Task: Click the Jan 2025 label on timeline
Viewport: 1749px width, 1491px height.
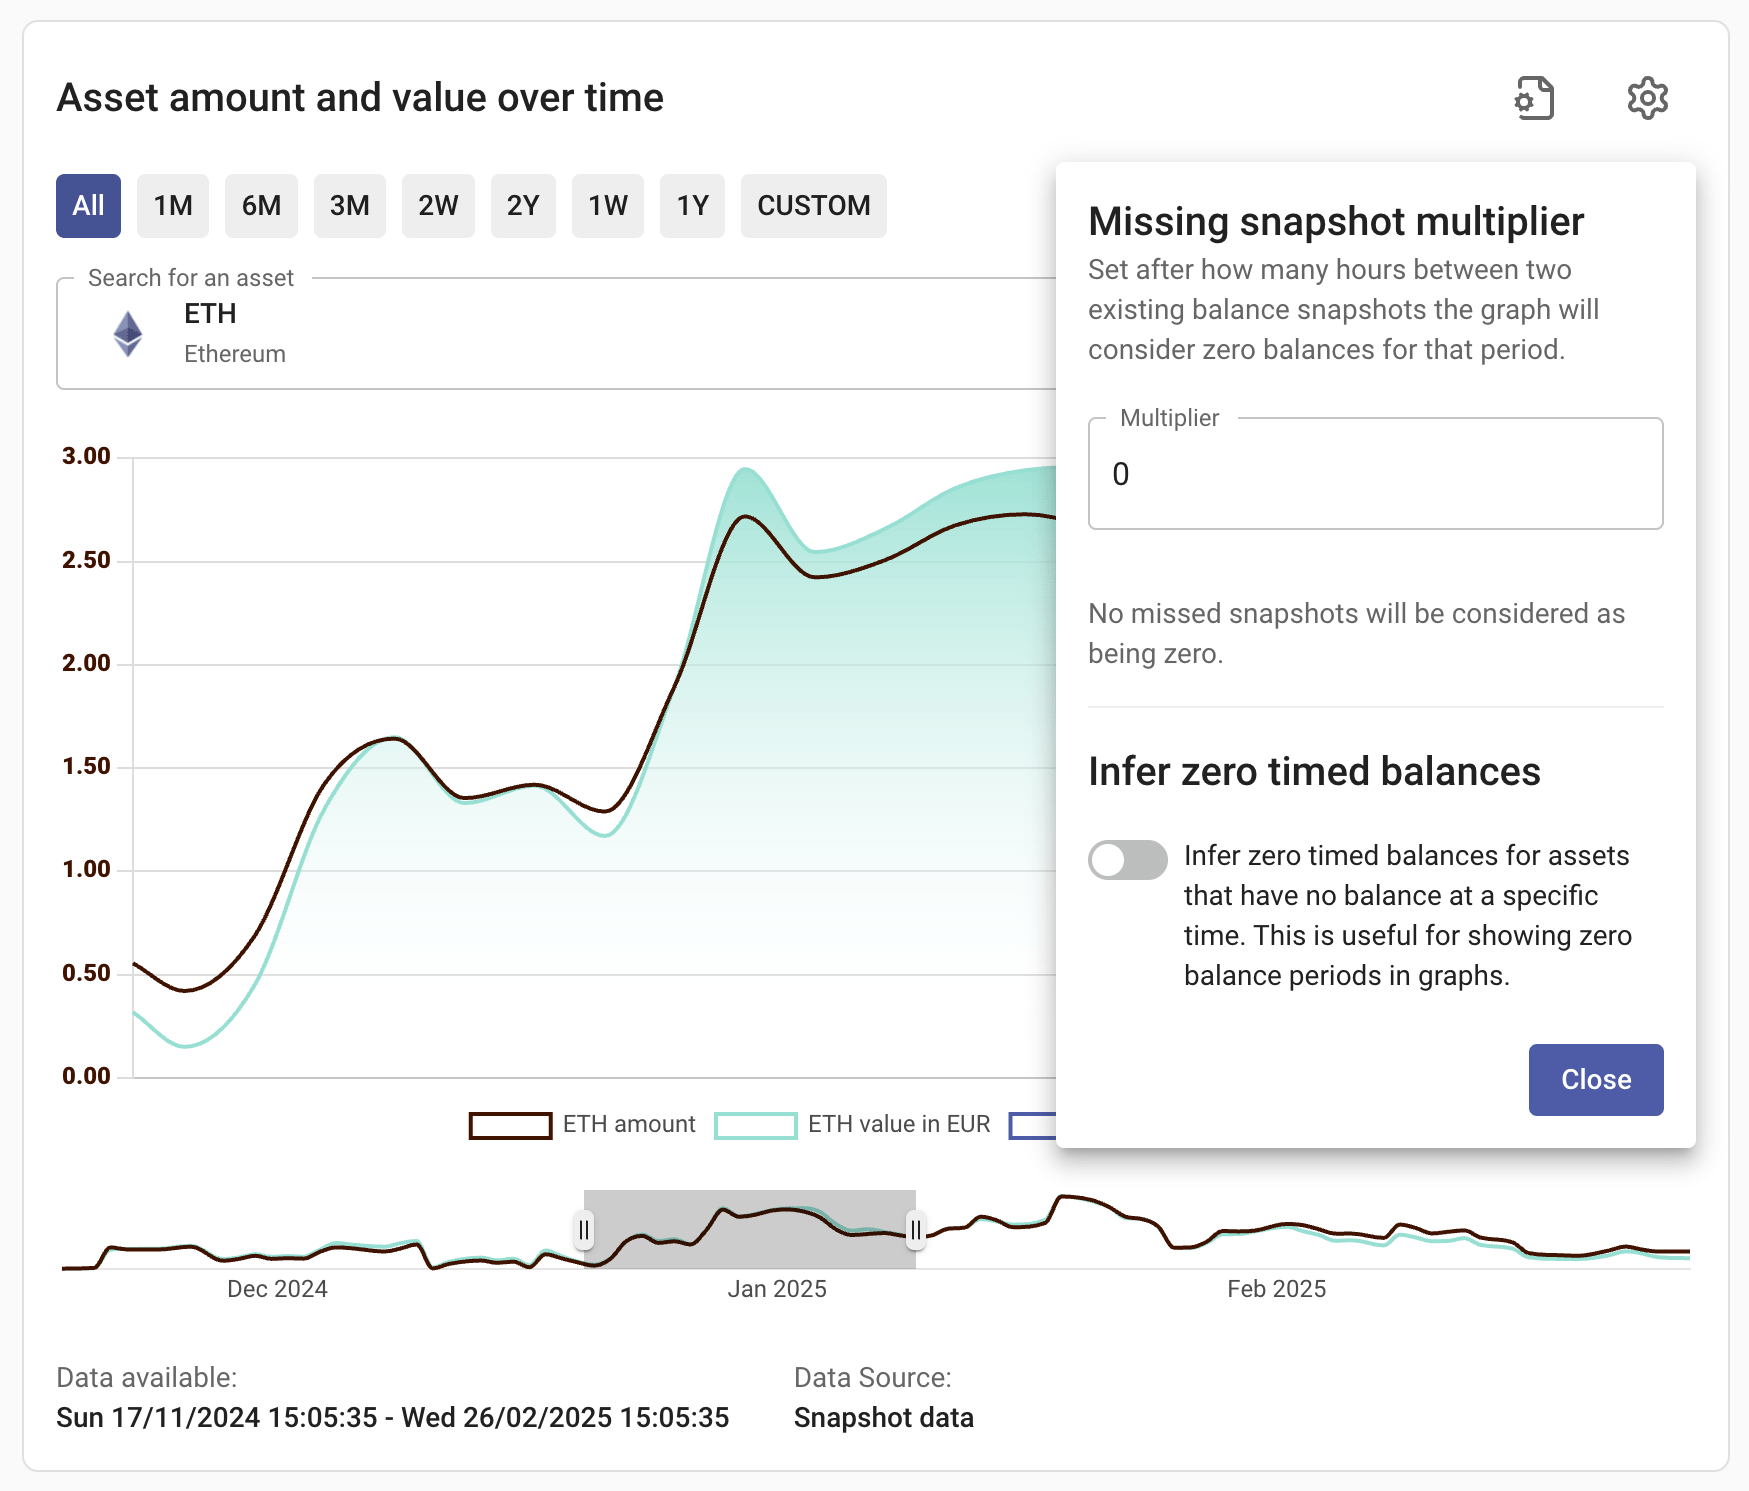Action: click(777, 1289)
